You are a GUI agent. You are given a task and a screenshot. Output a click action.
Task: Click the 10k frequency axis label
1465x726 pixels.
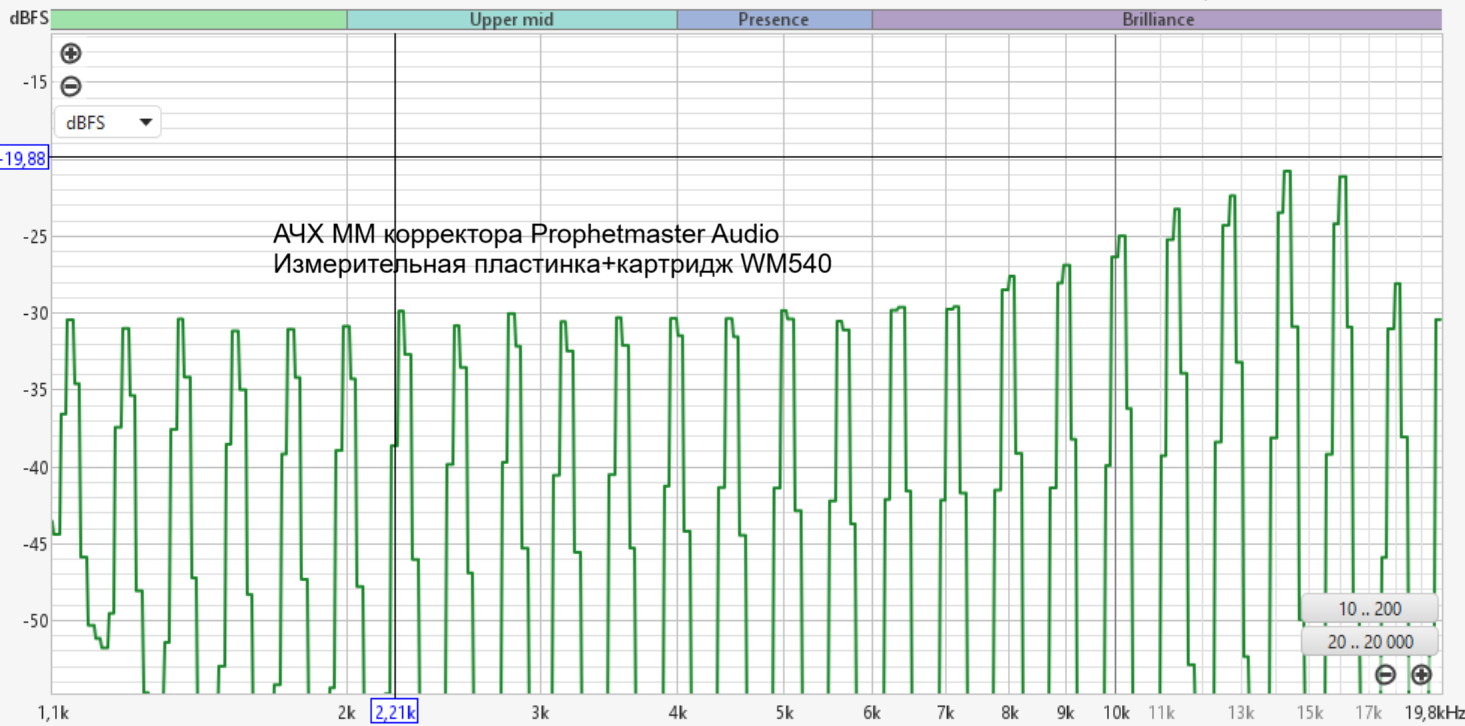tap(1116, 712)
